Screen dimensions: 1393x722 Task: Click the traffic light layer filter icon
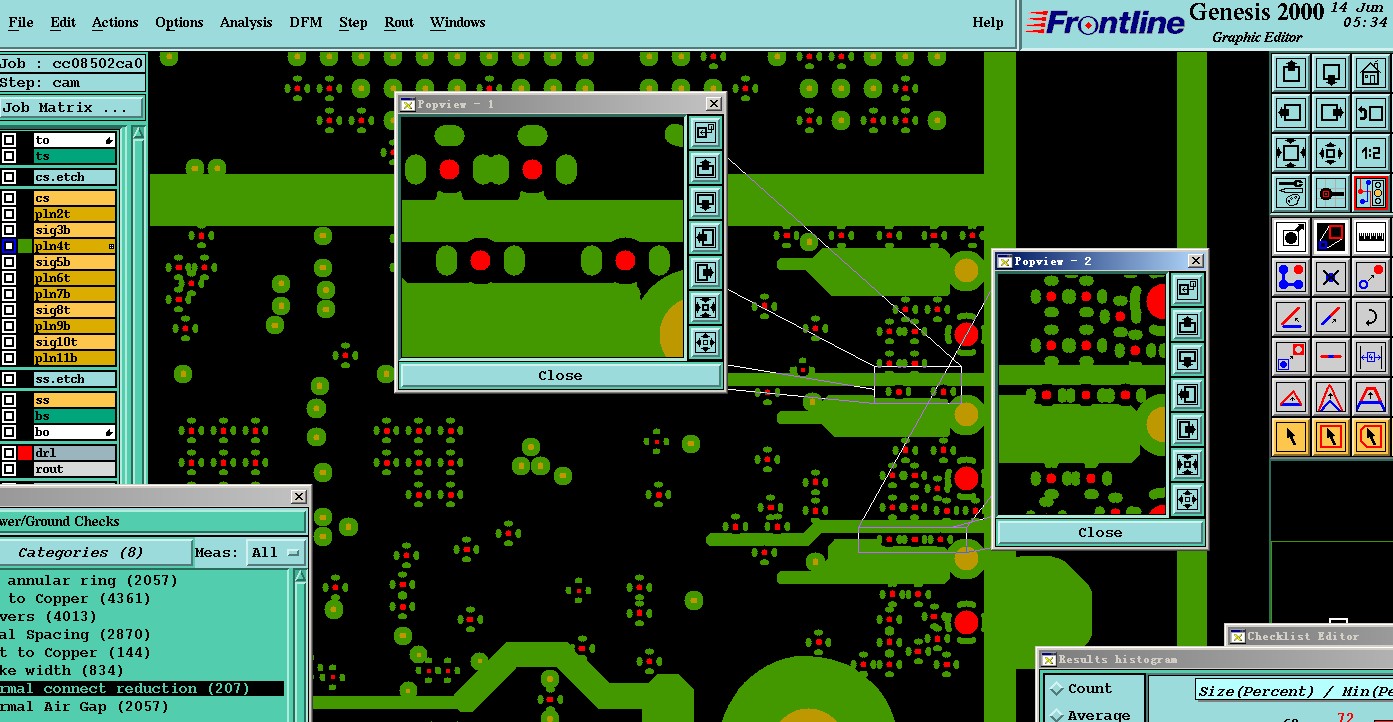1371,193
